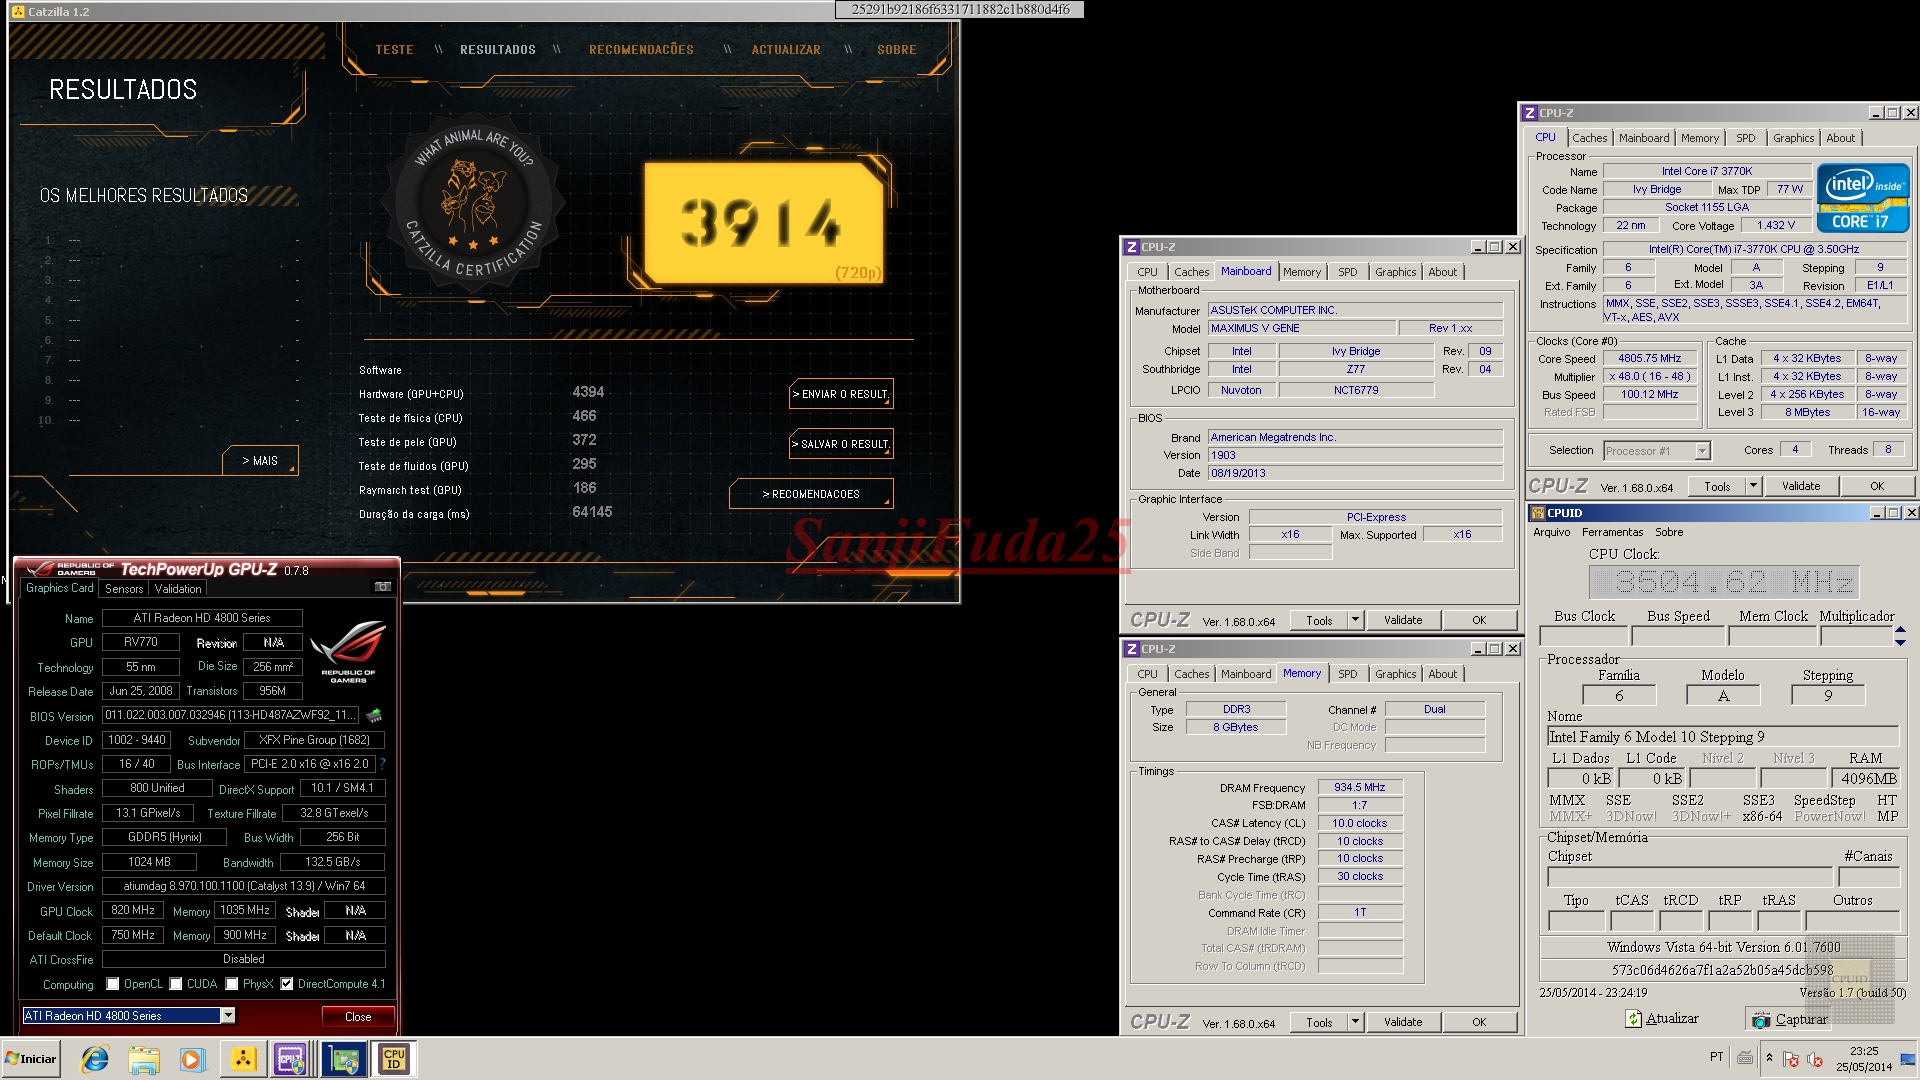Viewport: 1920px width, 1080px height.
Task: Click the clock showing 23:25
Action: coord(1863,1051)
